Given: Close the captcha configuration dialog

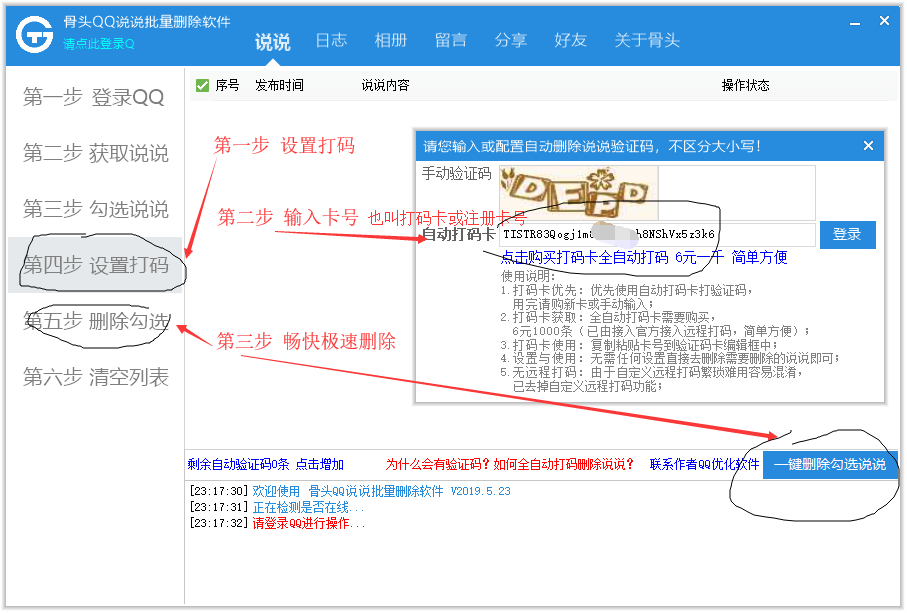Looking at the screenshot, I should click(x=868, y=146).
